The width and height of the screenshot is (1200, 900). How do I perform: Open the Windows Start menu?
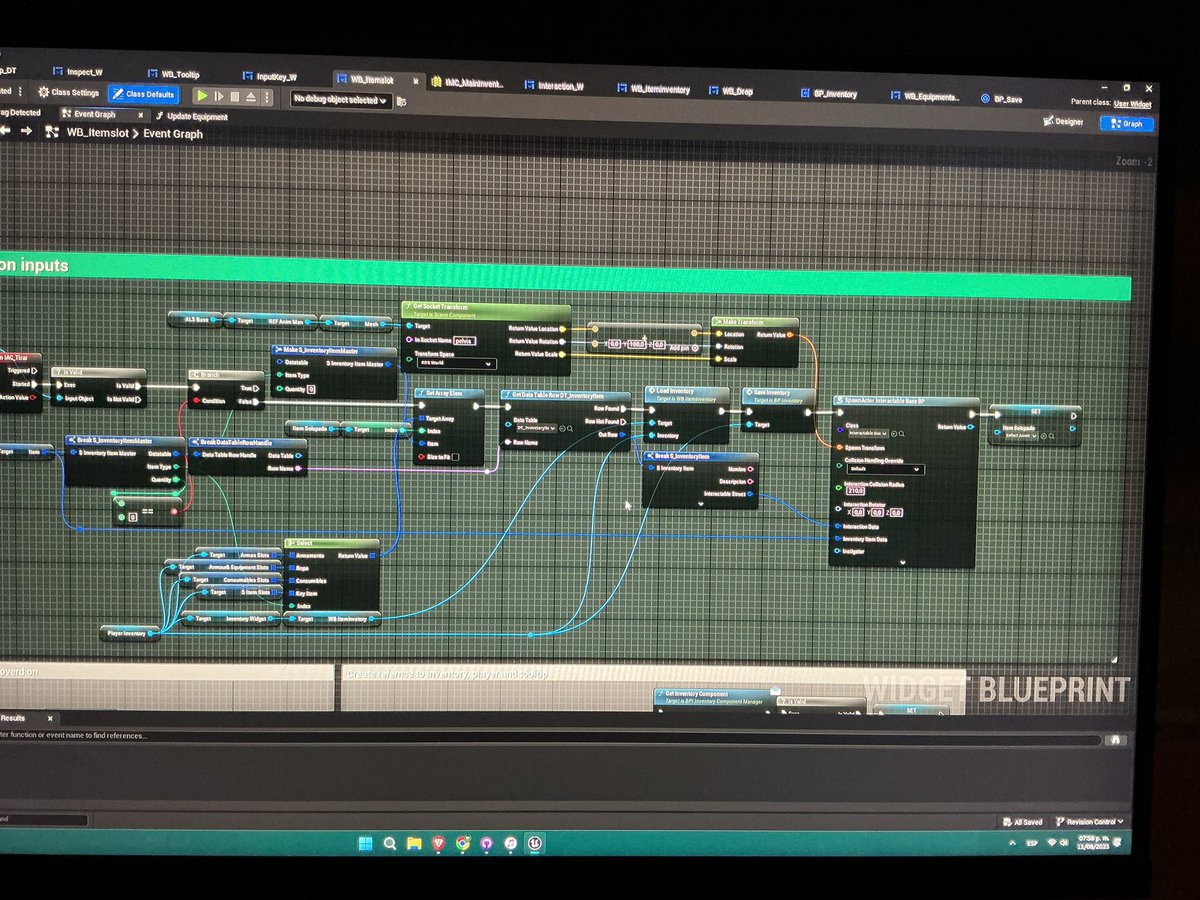click(x=364, y=843)
